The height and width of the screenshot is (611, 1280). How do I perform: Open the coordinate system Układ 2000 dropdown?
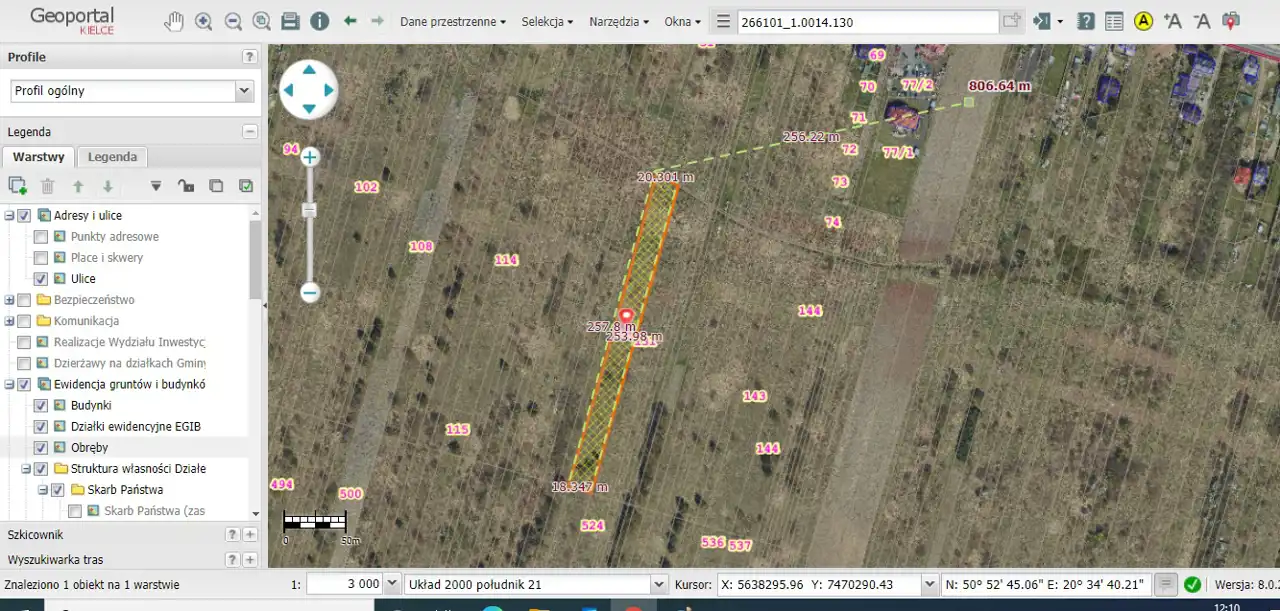pyautogui.click(x=658, y=584)
